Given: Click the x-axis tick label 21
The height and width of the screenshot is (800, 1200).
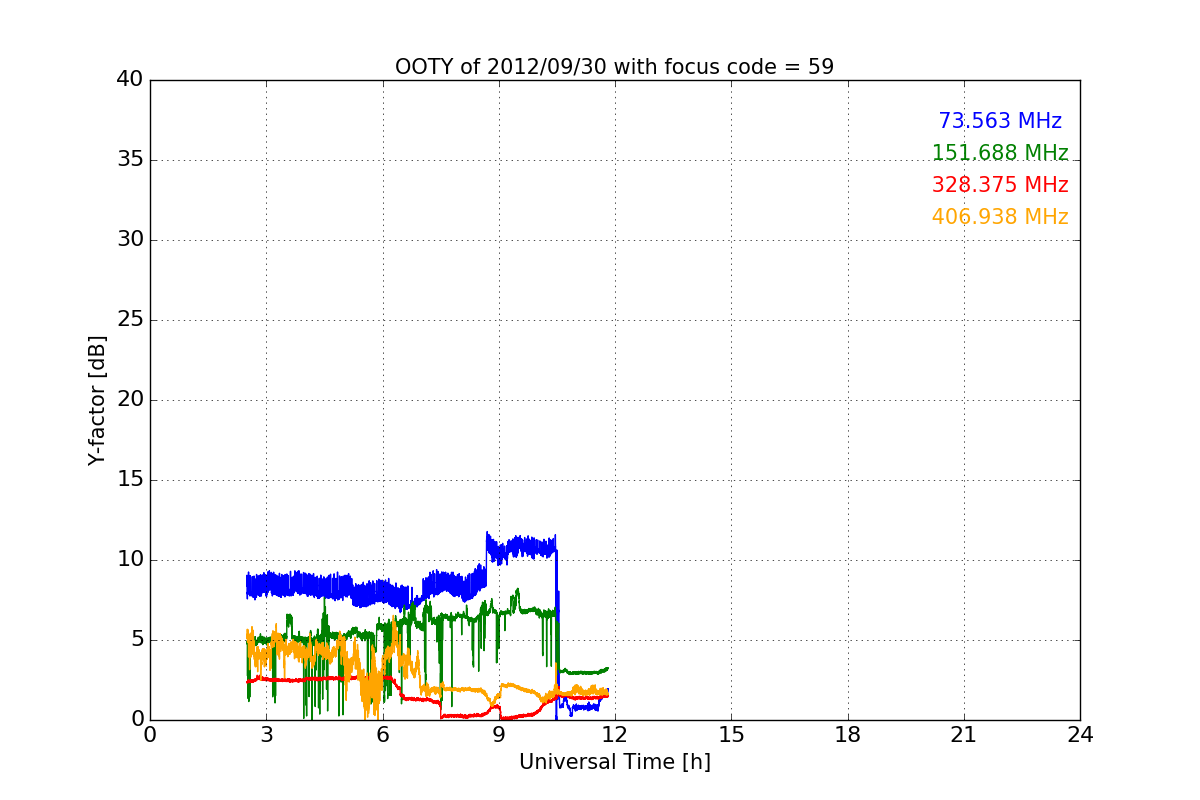Looking at the screenshot, I should [964, 735].
